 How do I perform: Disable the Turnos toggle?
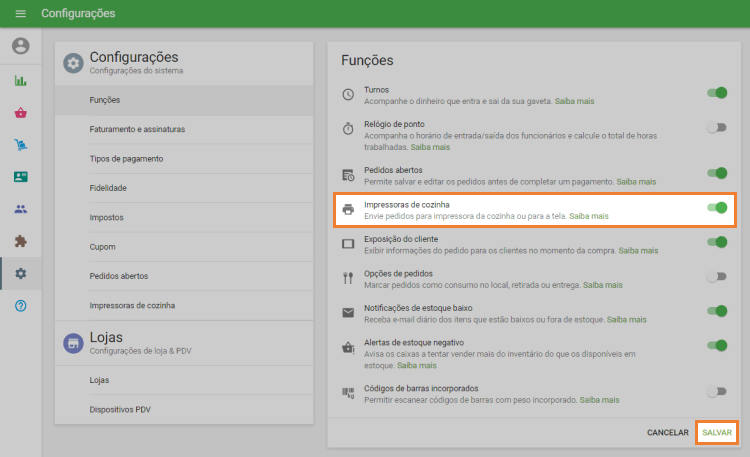click(x=716, y=93)
